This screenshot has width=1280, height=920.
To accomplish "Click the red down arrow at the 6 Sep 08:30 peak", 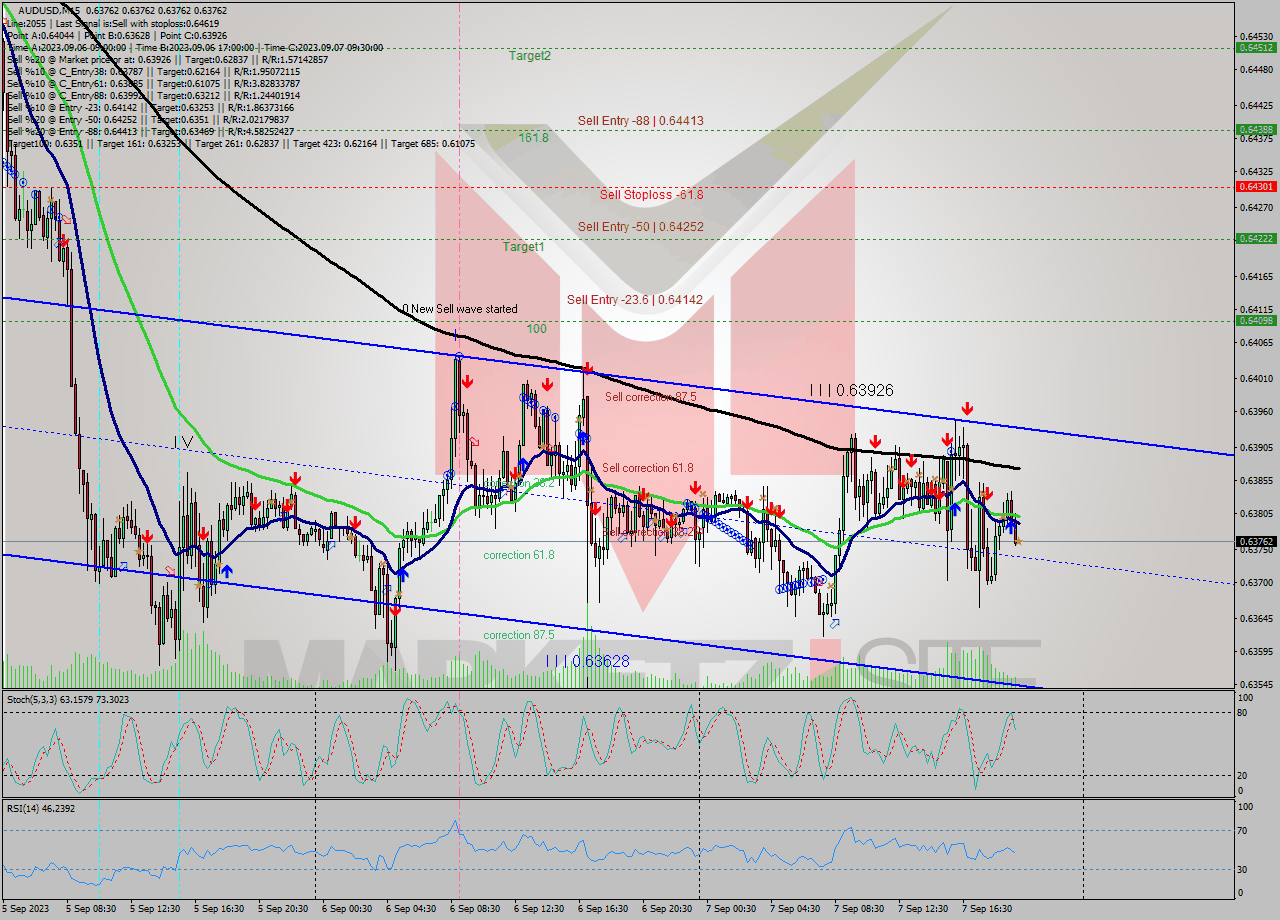I will pos(466,381).
